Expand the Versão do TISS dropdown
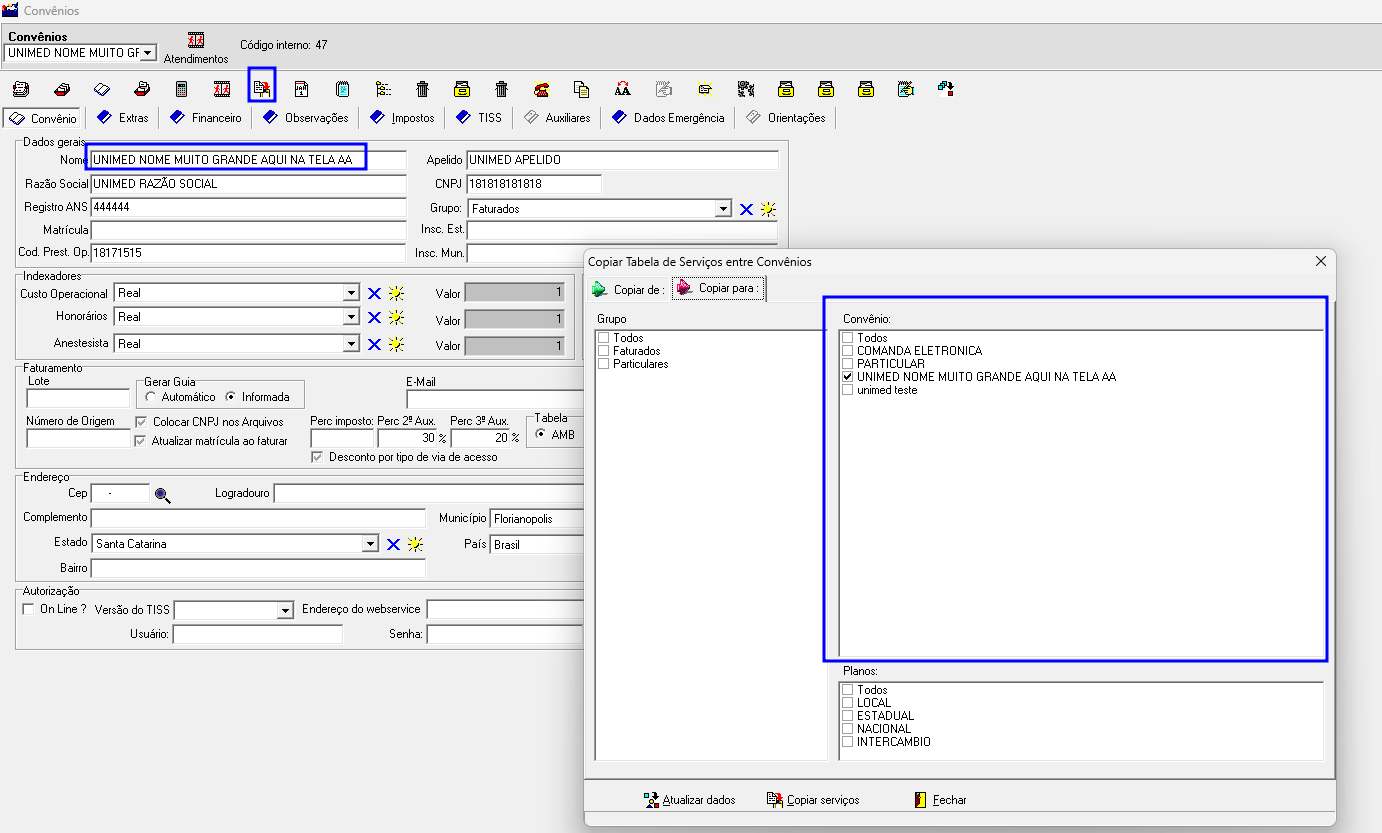The width and height of the screenshot is (1382, 833). click(x=285, y=610)
